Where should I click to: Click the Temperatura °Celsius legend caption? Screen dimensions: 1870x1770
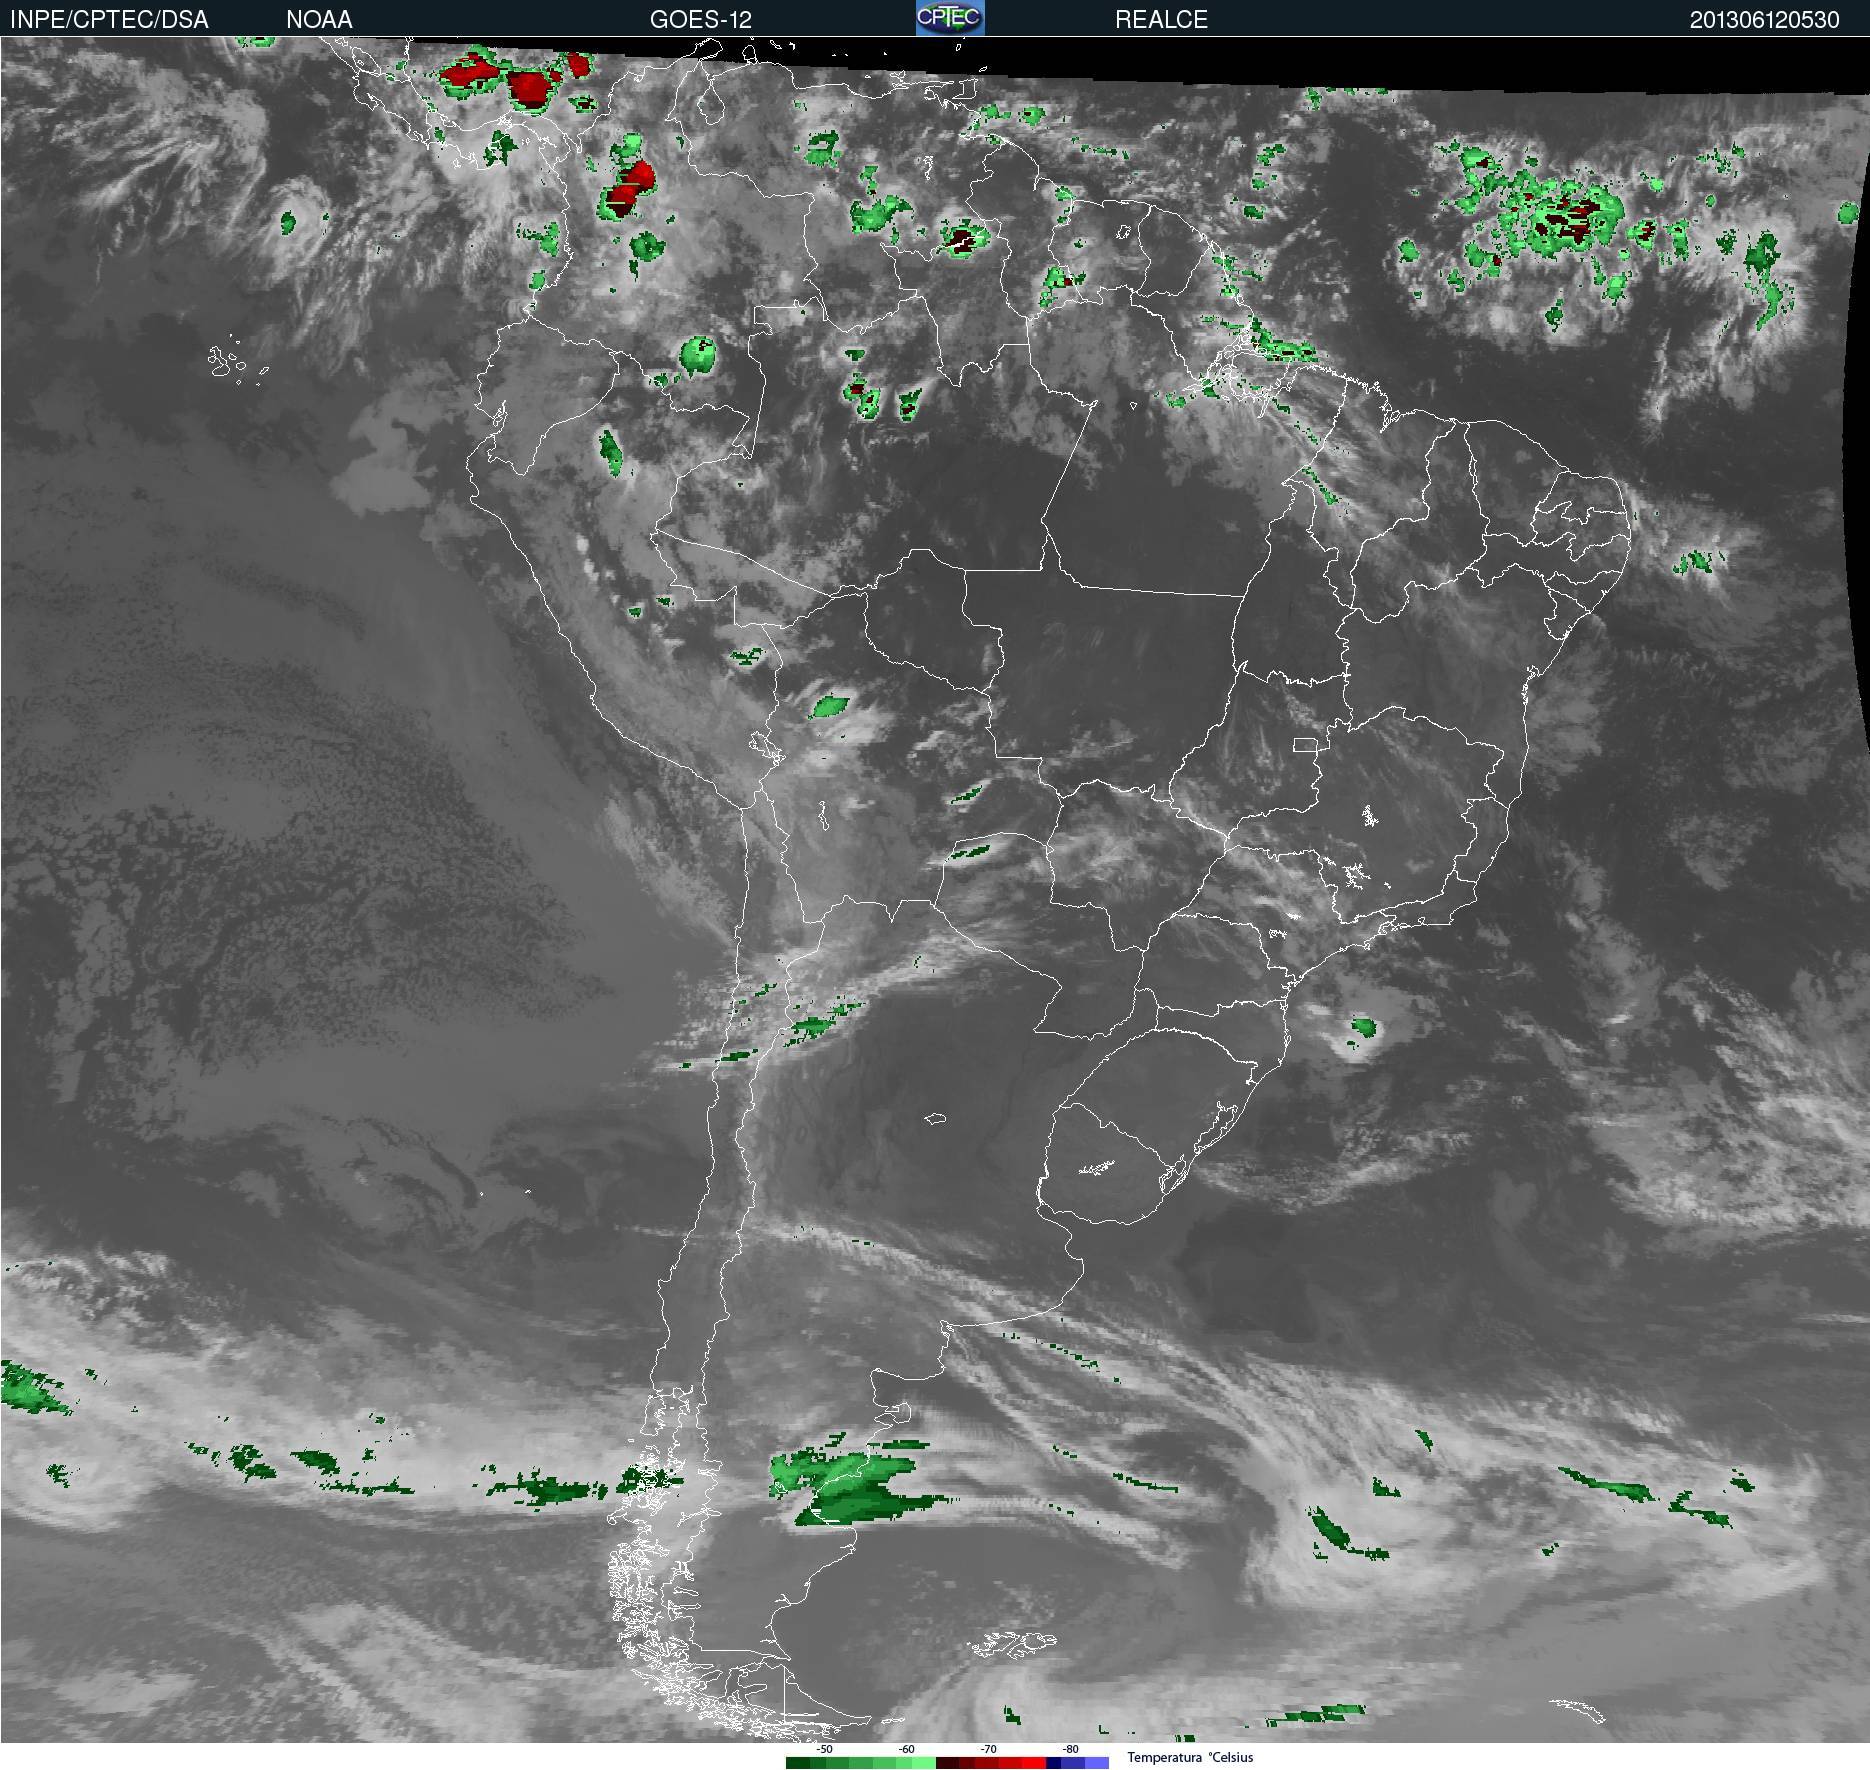coord(1190,1757)
